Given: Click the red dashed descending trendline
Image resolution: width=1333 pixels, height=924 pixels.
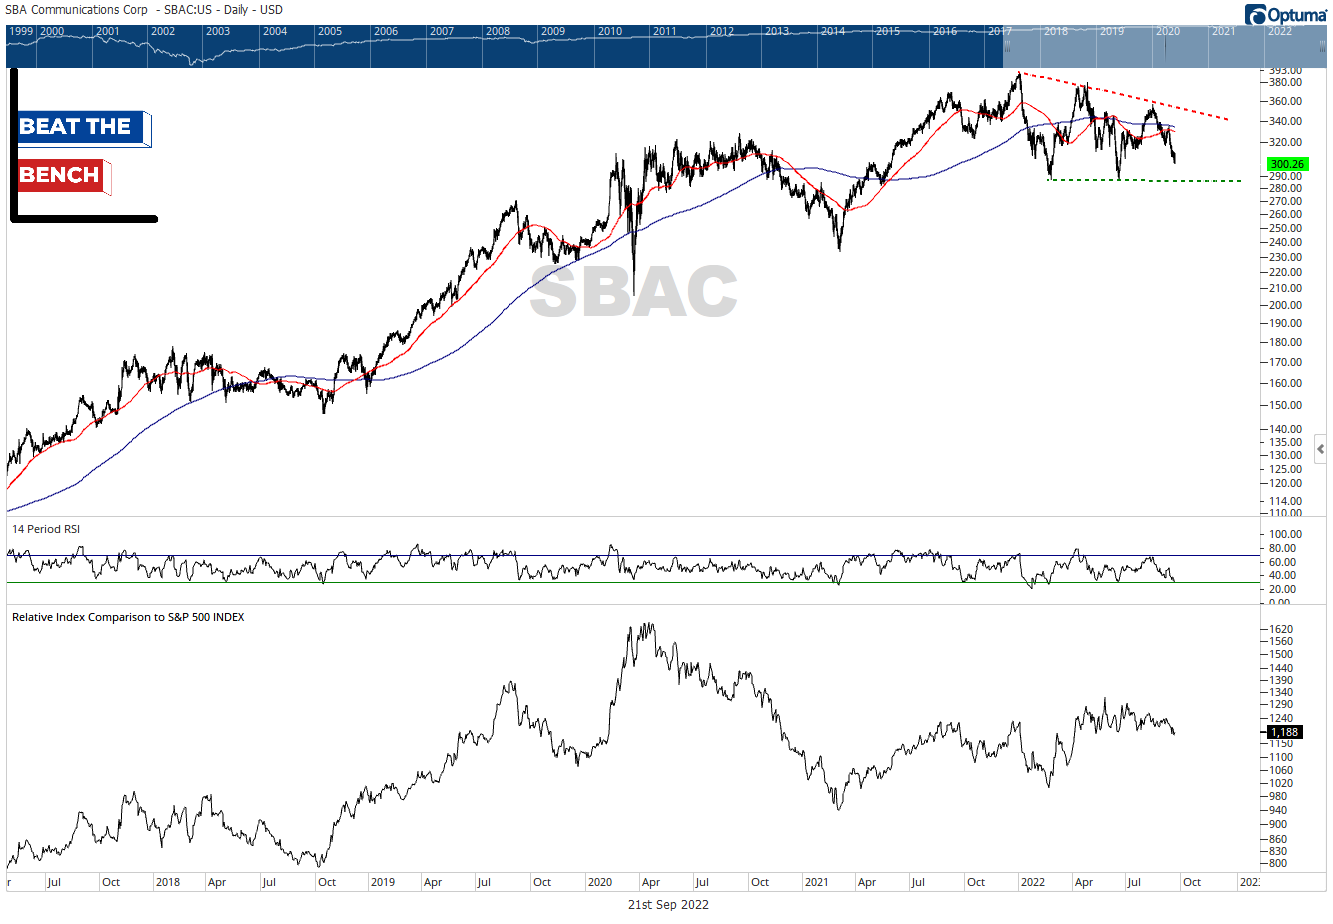Looking at the screenshot, I should pos(1124,96).
